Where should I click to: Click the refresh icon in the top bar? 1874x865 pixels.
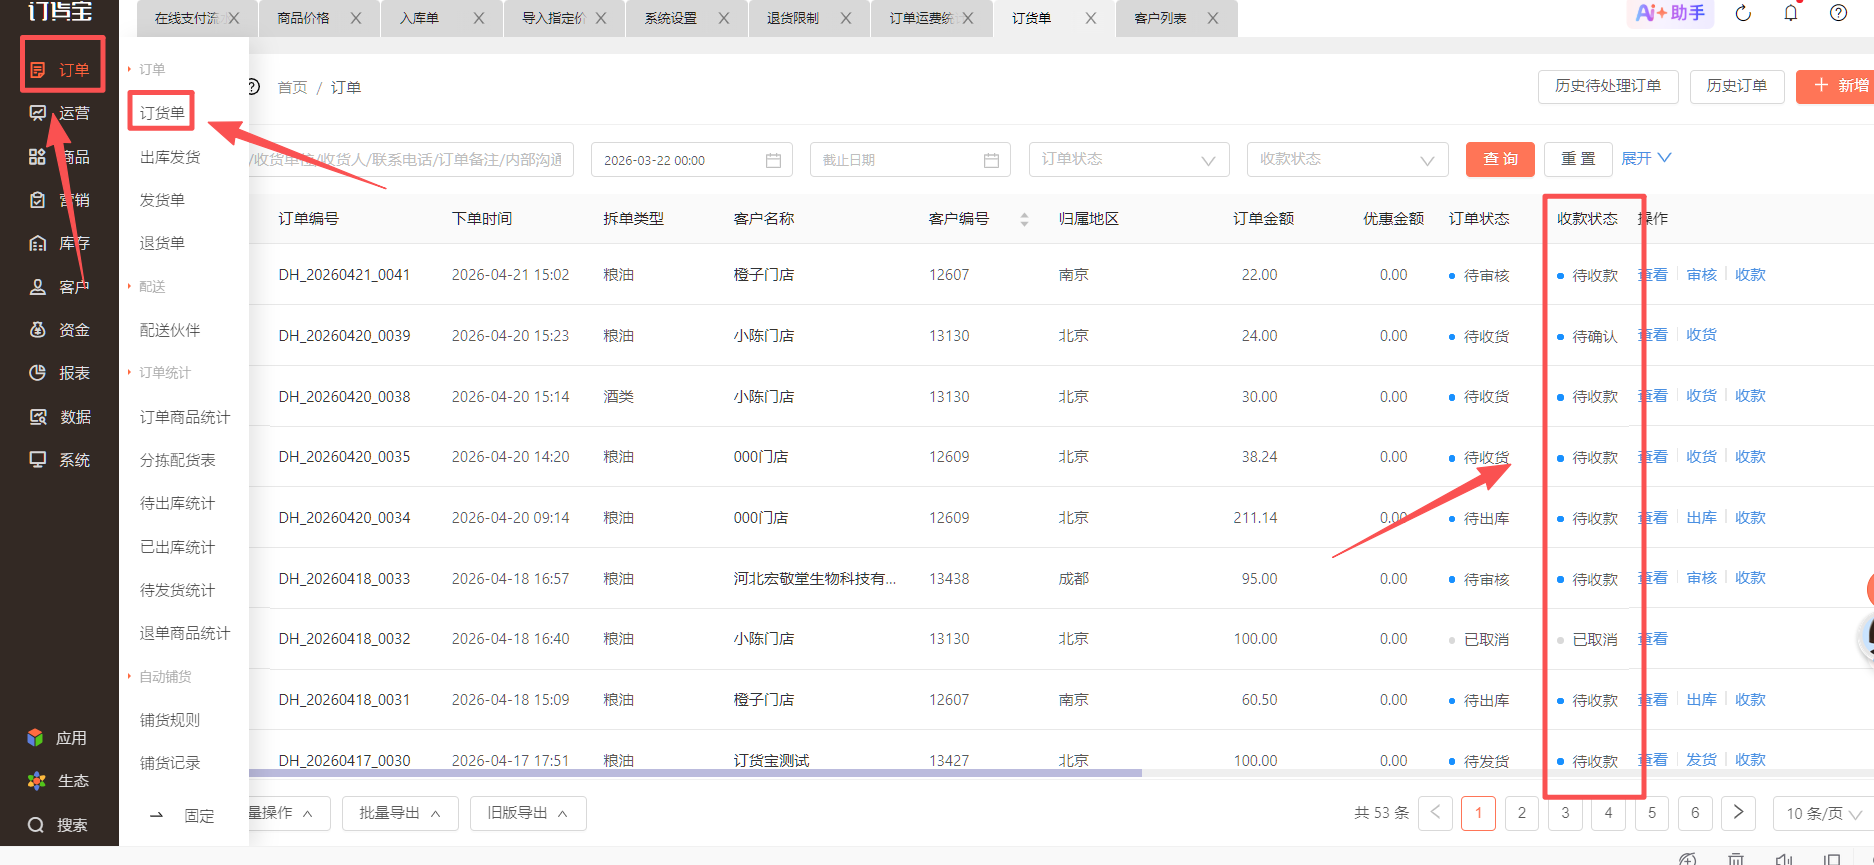(1743, 13)
